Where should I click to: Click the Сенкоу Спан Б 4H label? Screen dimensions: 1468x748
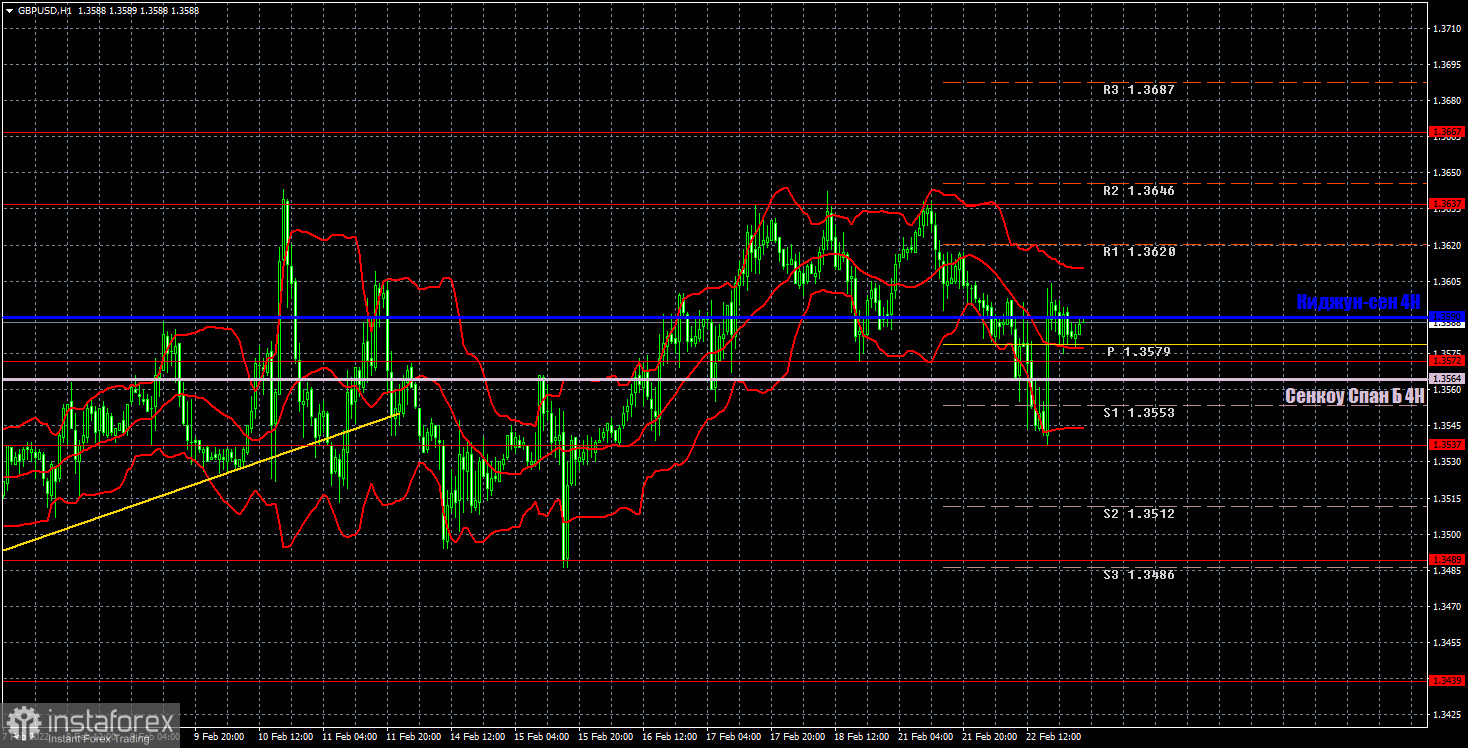point(1355,396)
